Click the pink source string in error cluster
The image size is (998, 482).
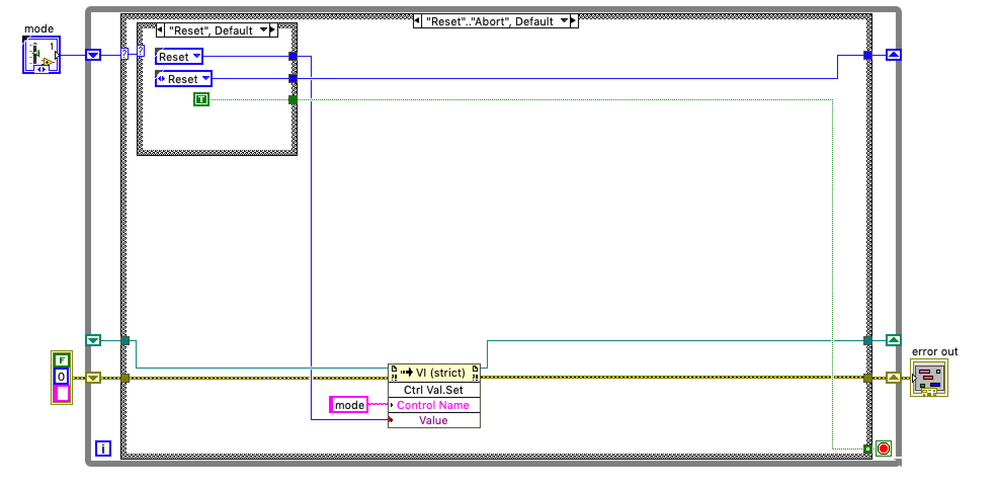62,394
